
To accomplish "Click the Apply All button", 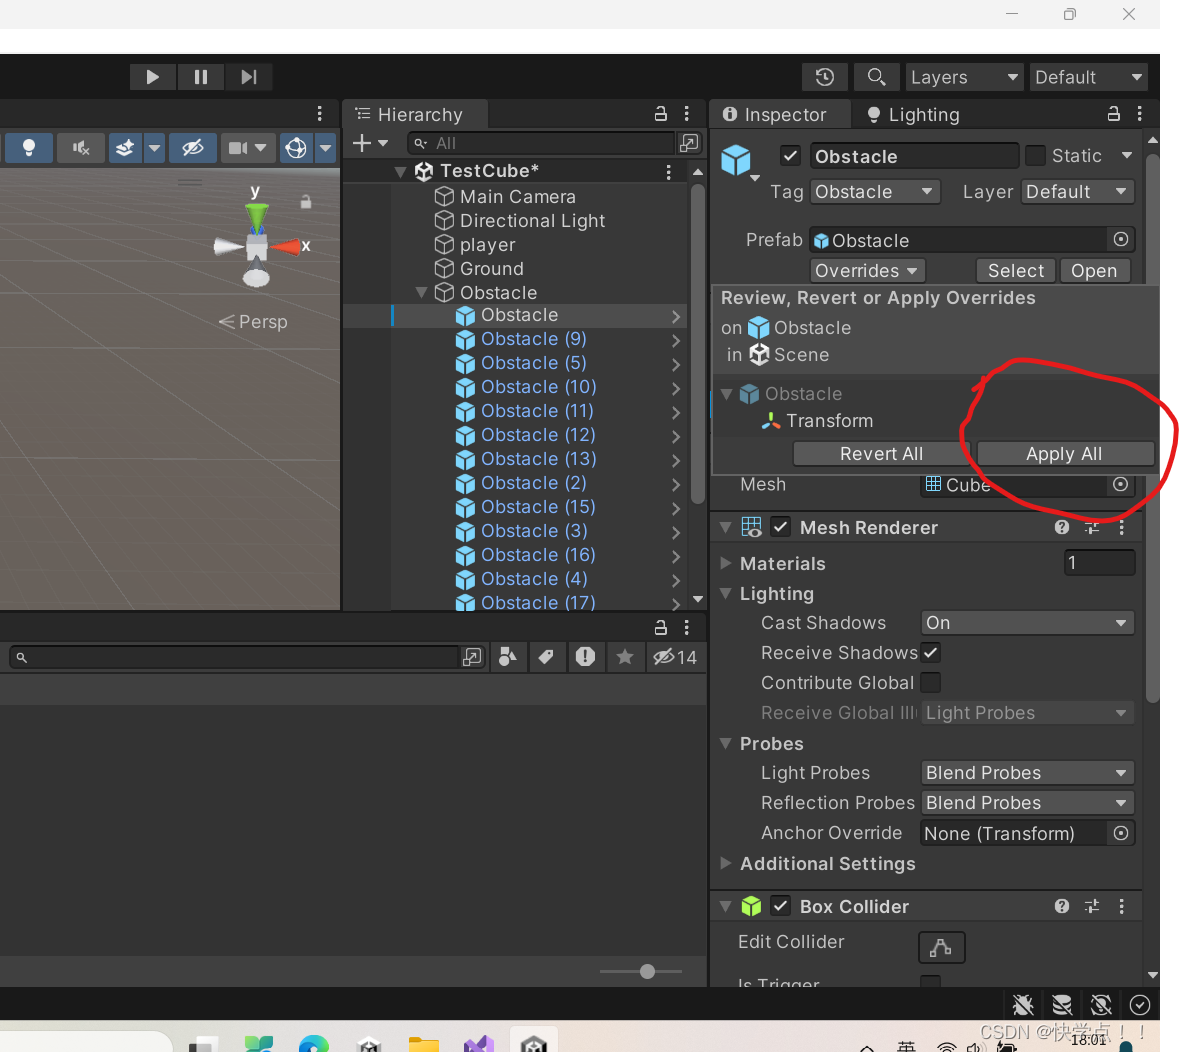I will pos(1065,453).
